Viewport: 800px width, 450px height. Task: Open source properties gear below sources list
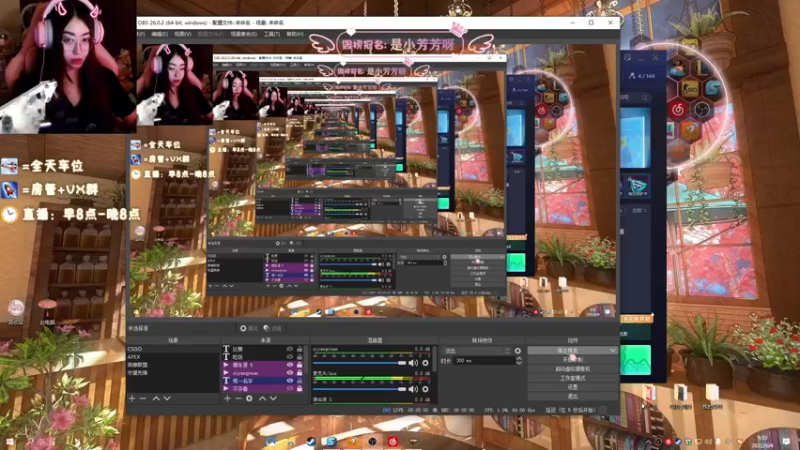(249, 398)
